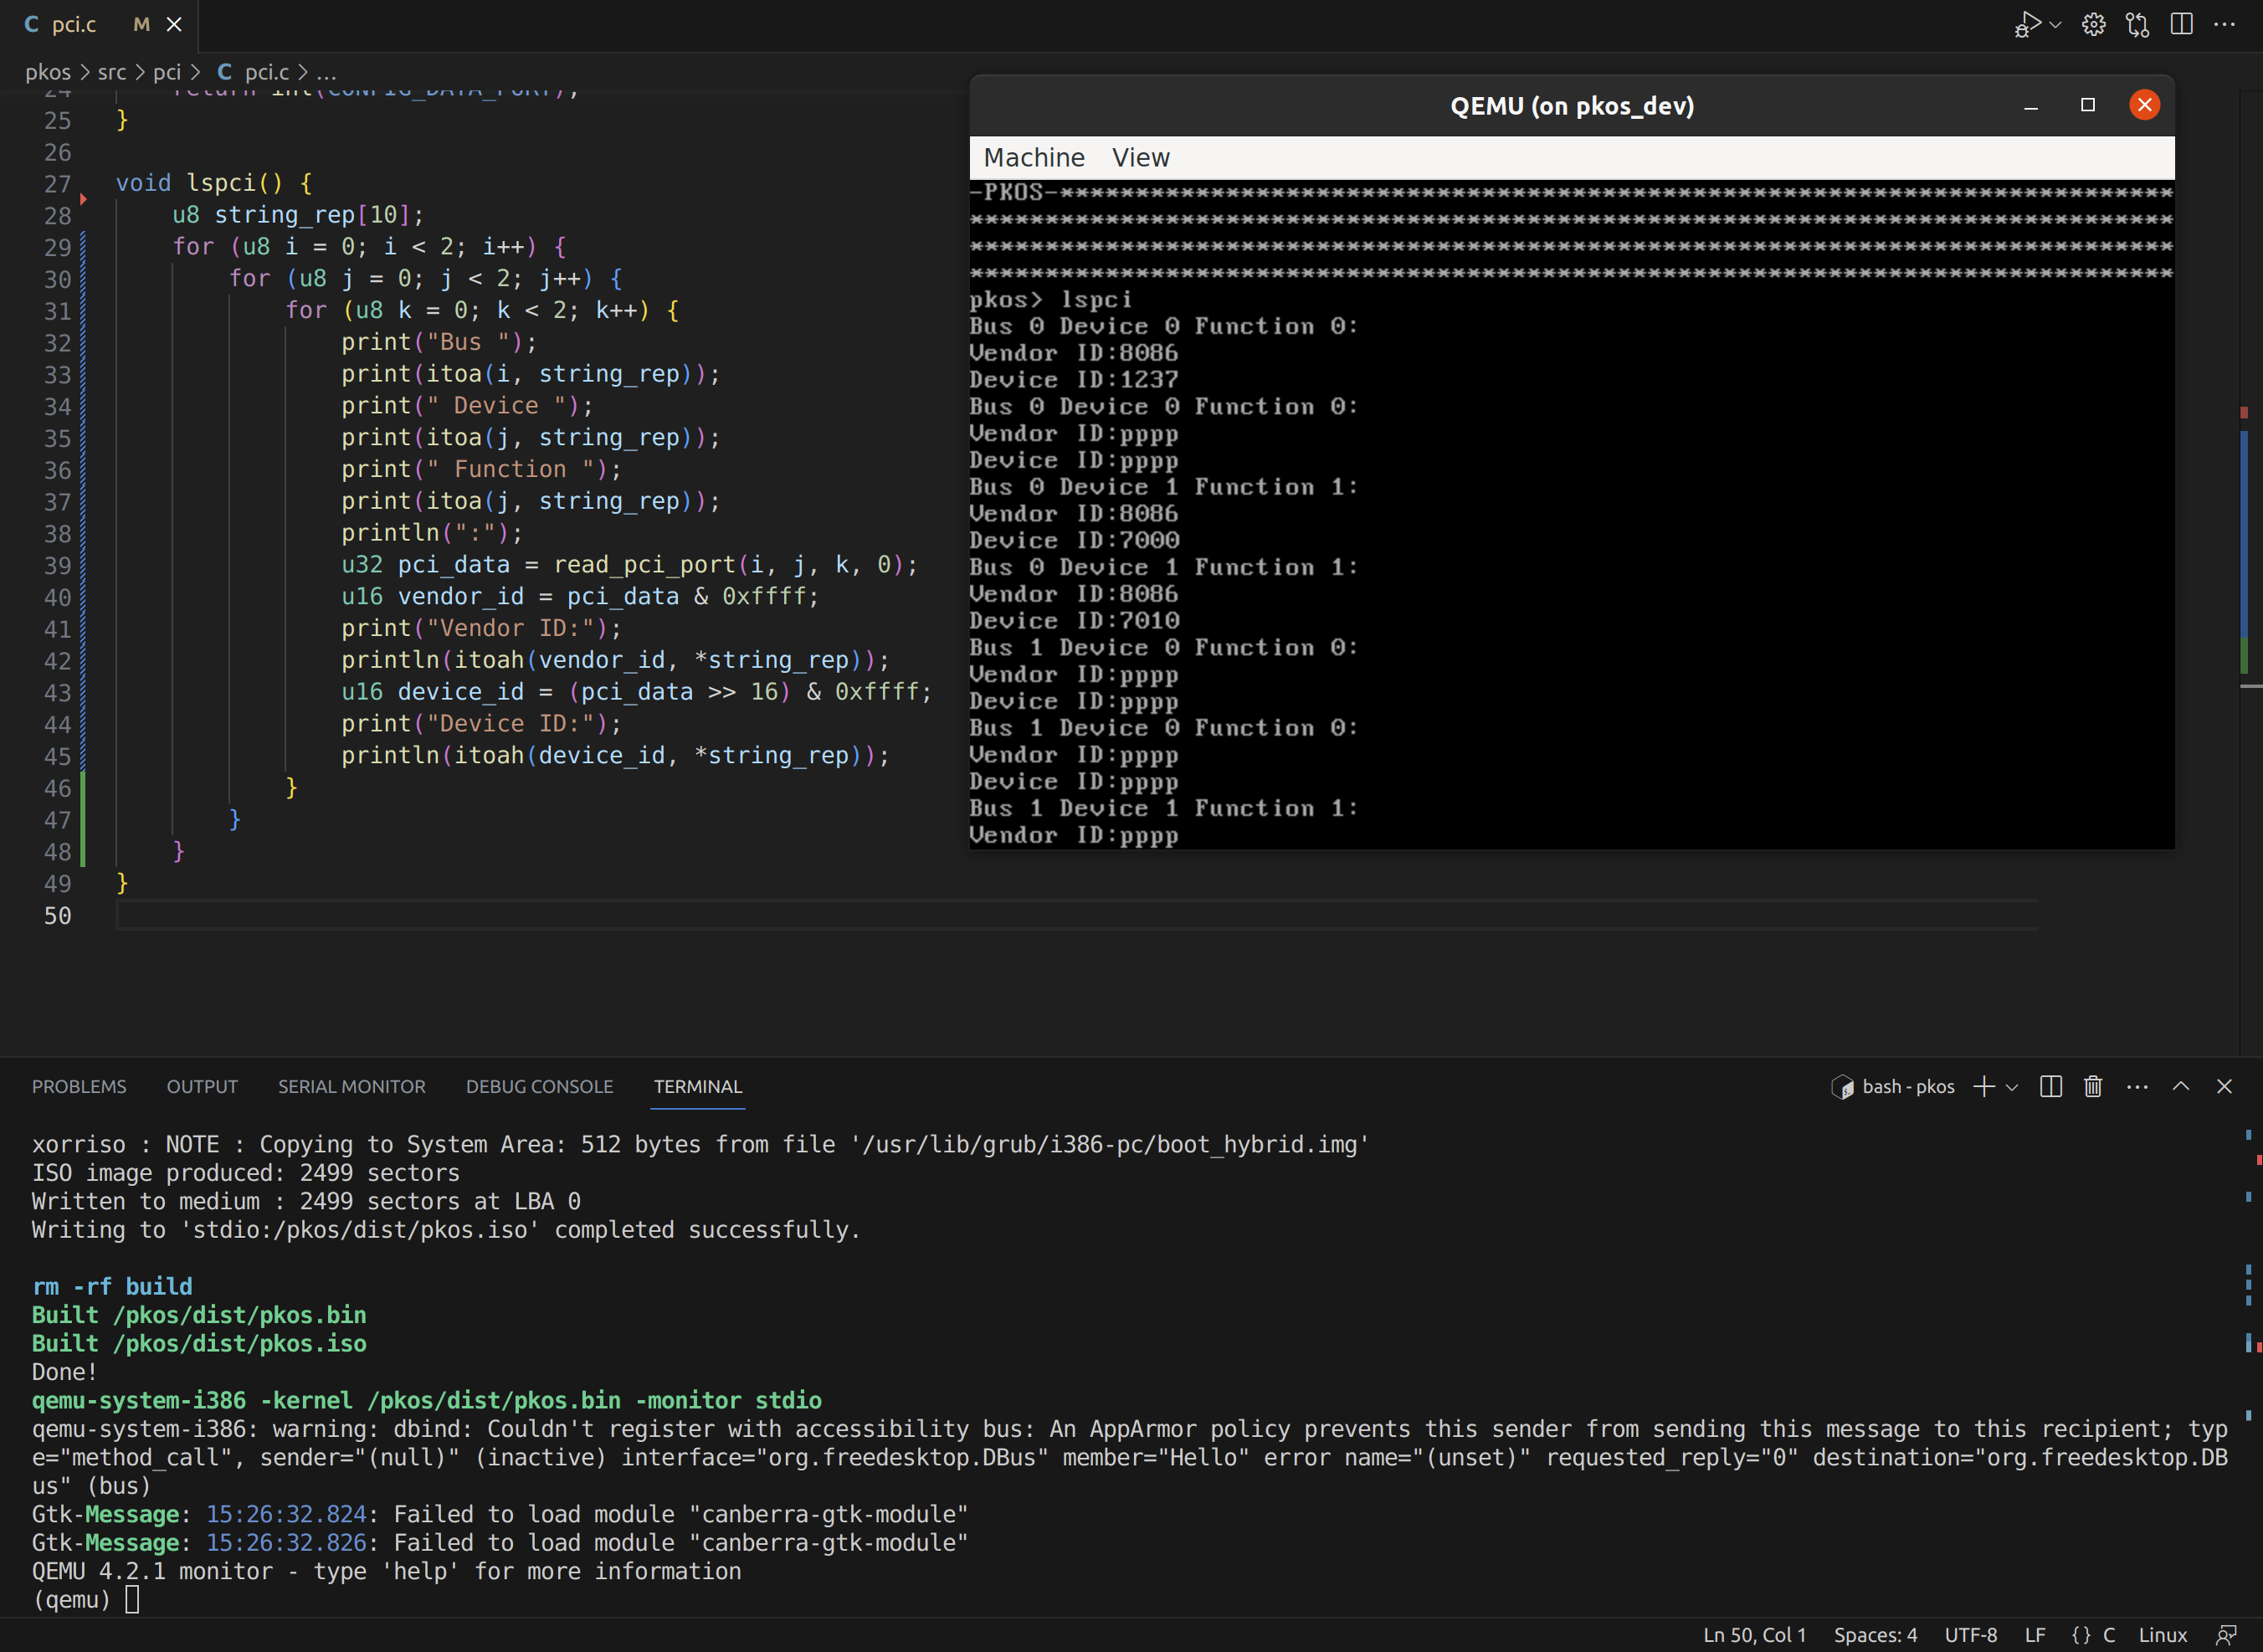Viewport: 2263px width, 1652px height.
Task: Open the Machine menu in QEMU
Action: tap(1034, 157)
